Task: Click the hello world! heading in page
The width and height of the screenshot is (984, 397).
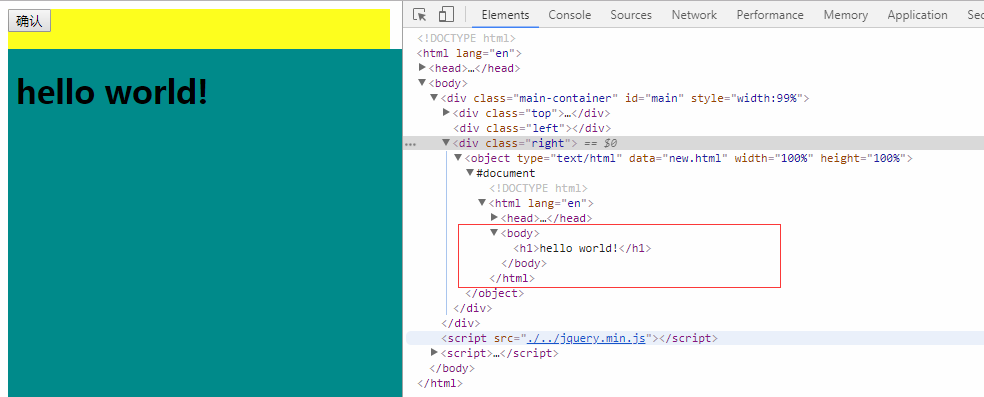Action: (x=112, y=92)
